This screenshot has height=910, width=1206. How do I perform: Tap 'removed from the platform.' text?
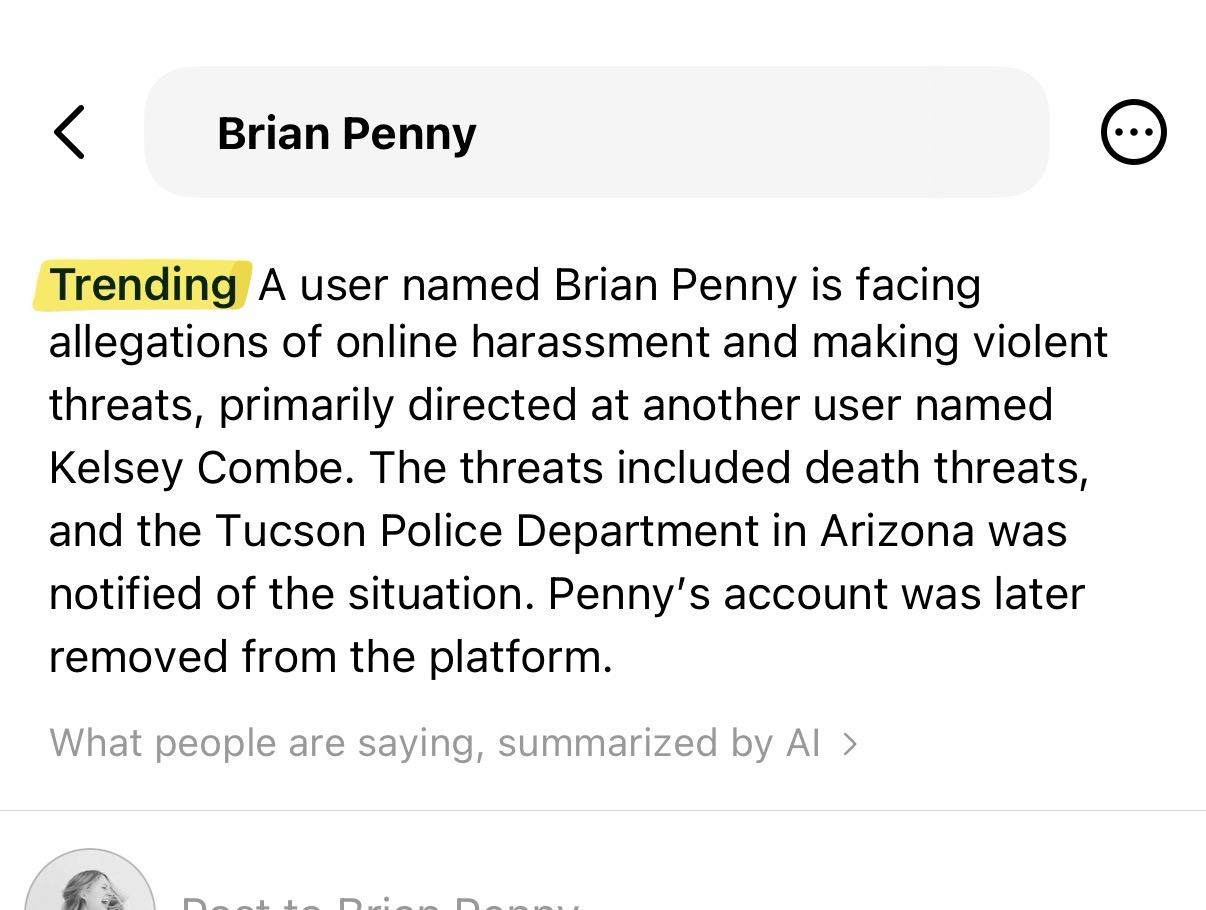coord(330,657)
